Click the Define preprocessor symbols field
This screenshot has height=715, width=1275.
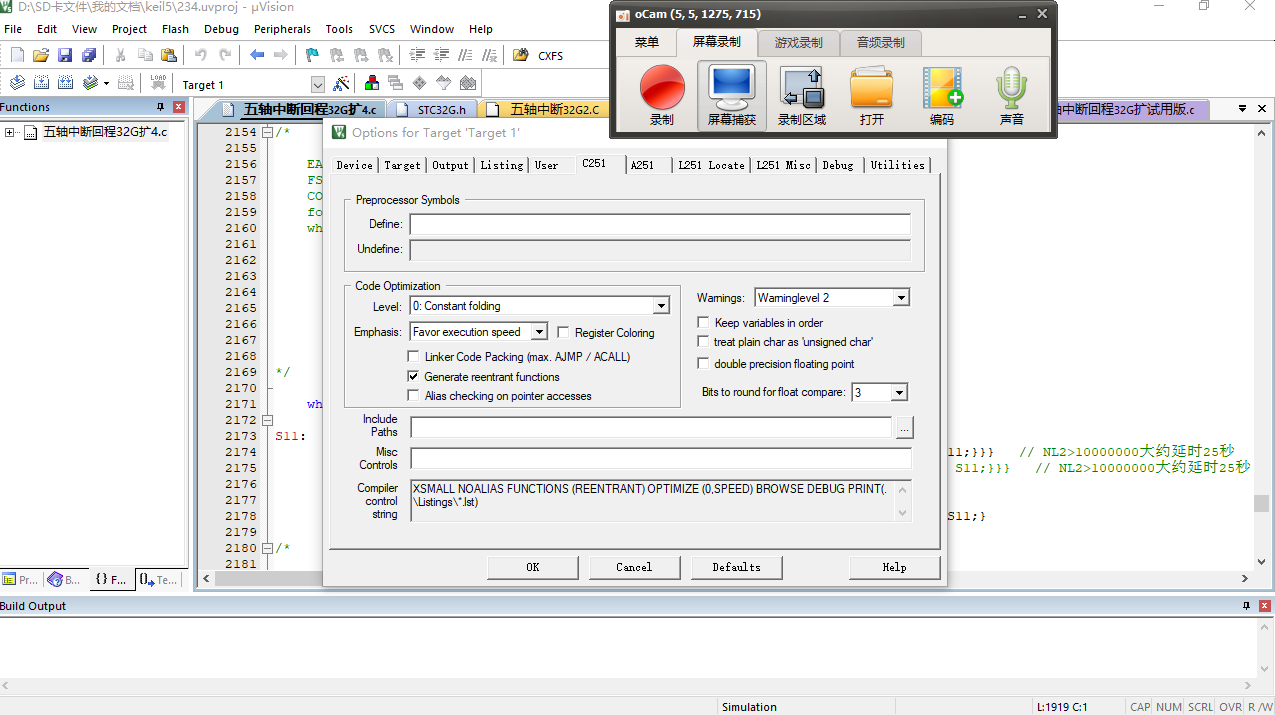tap(660, 224)
